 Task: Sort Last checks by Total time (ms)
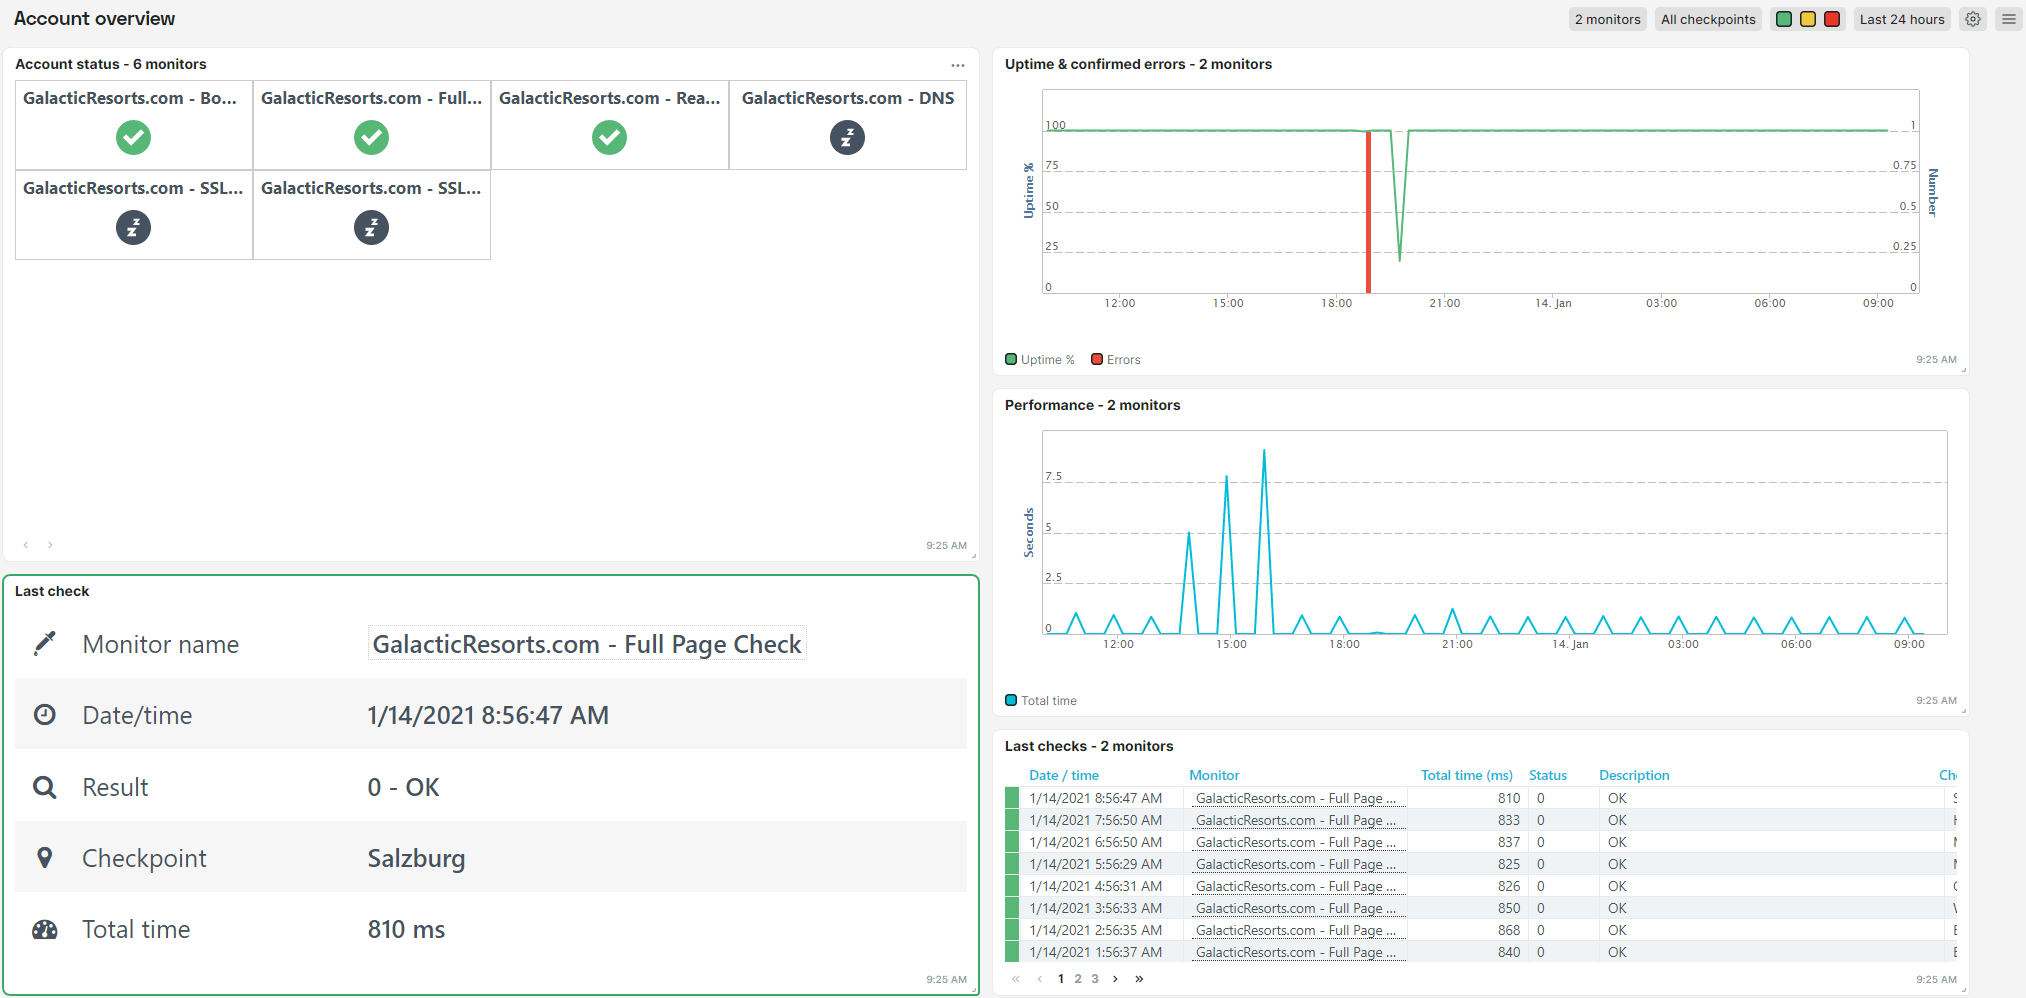1467,775
